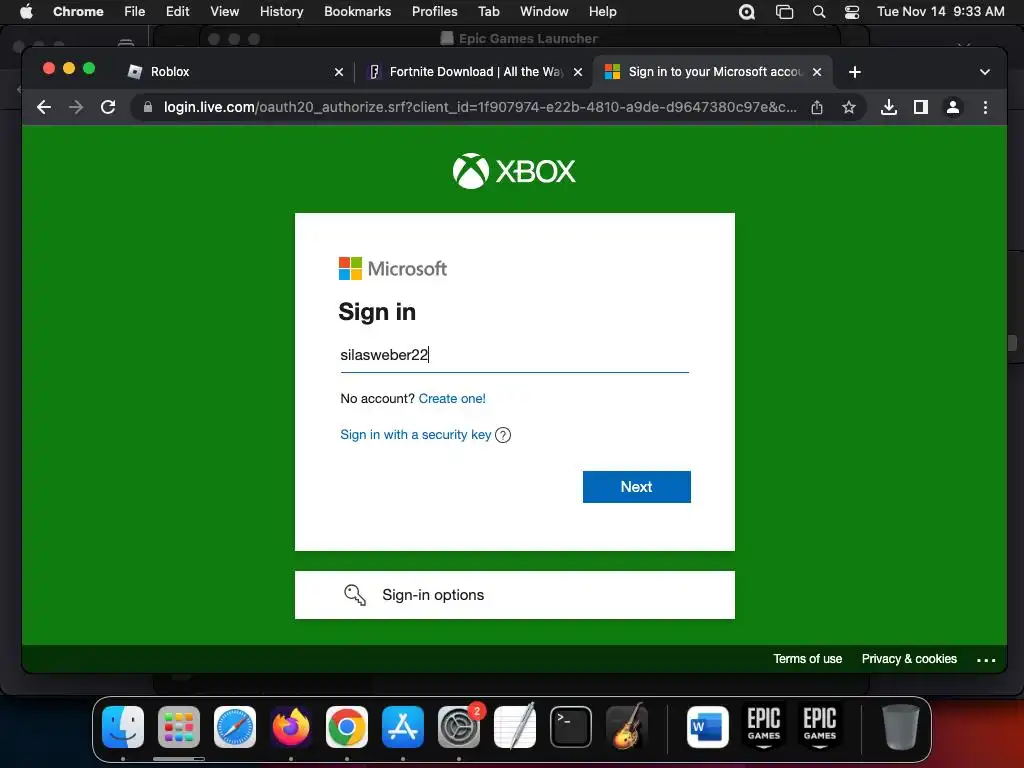Open Terms of use link
The height and width of the screenshot is (768, 1024).
click(808, 659)
